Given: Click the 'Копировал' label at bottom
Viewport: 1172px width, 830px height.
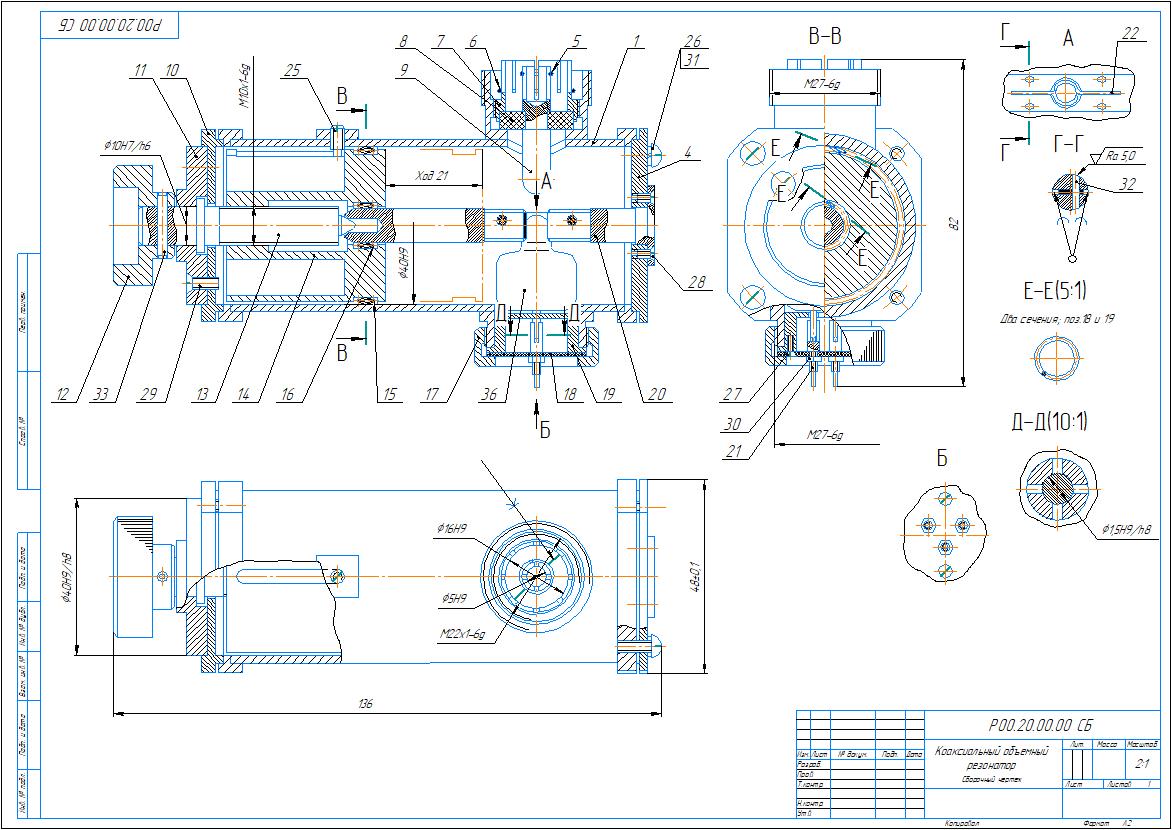Looking at the screenshot, I should pos(960,823).
